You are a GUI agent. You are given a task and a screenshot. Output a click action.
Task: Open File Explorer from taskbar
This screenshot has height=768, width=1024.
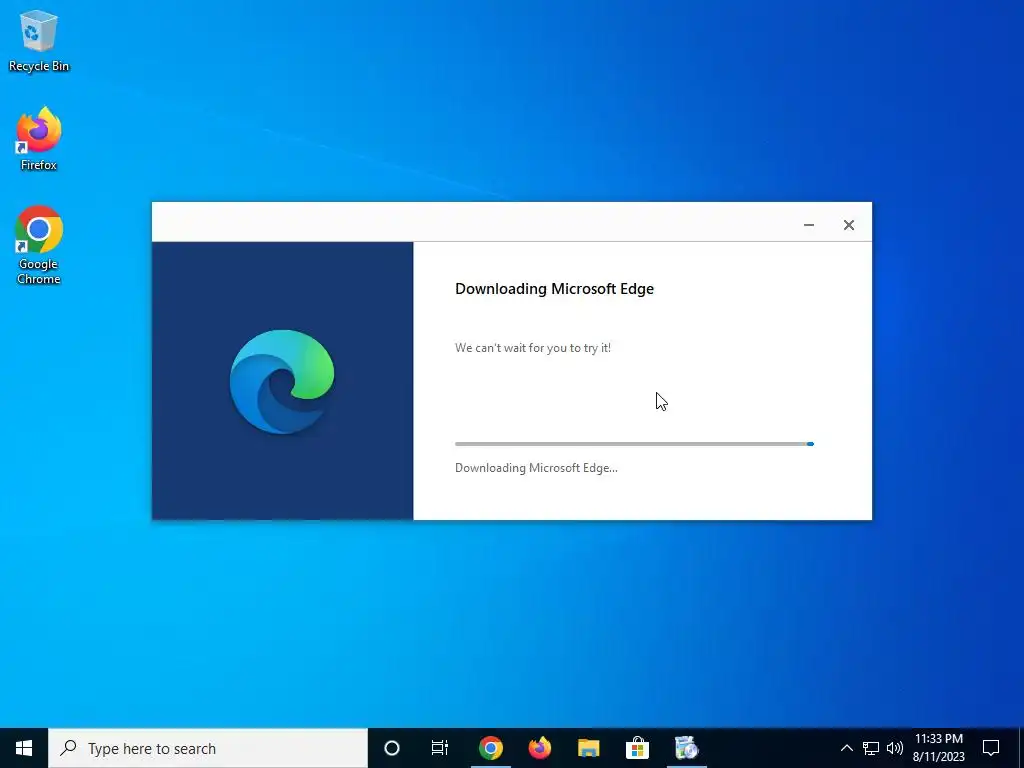tap(588, 748)
